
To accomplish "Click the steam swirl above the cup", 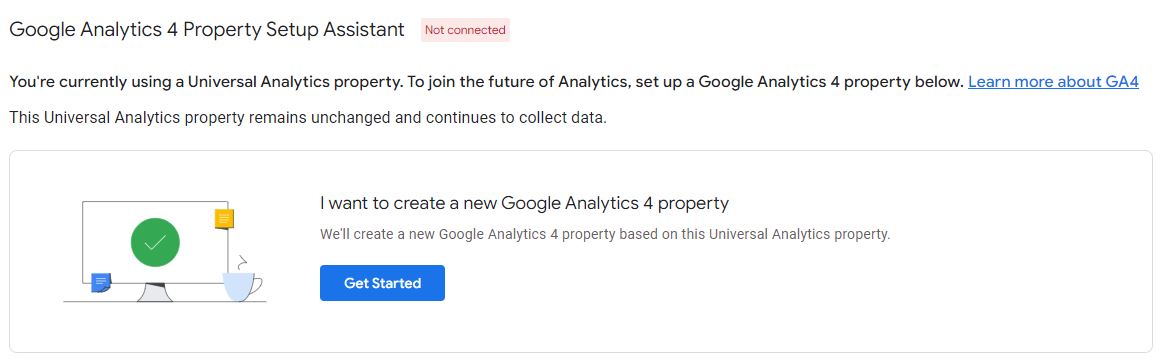I will tap(241, 261).
